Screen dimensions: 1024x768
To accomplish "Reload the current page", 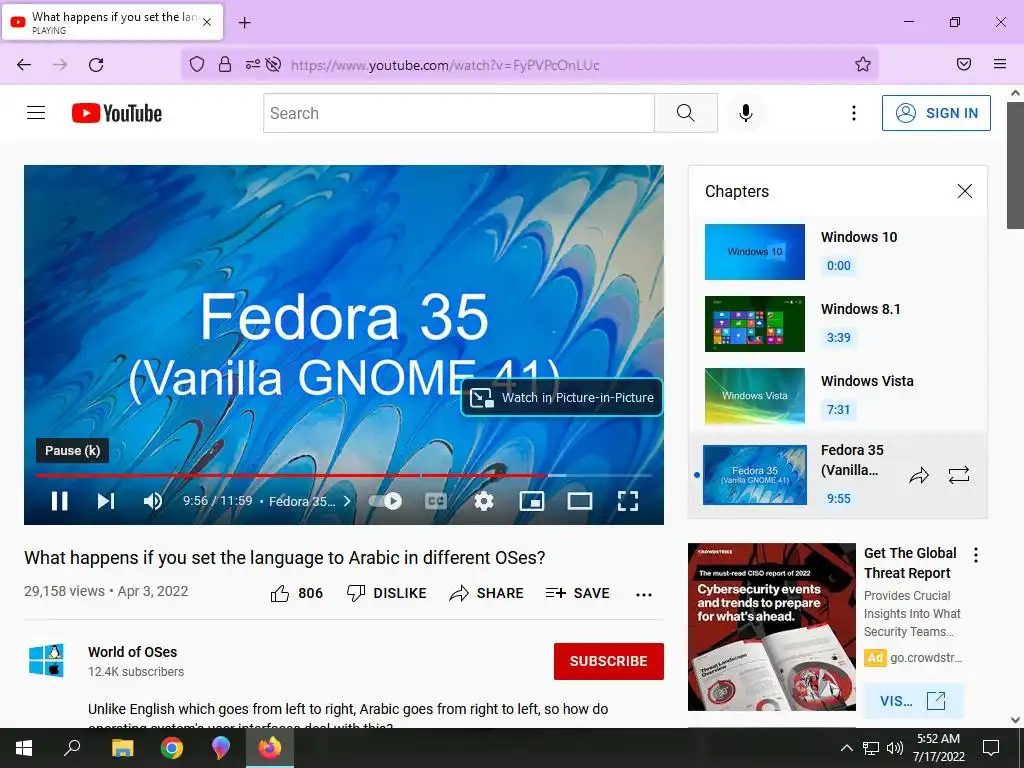I will pyautogui.click(x=96, y=64).
